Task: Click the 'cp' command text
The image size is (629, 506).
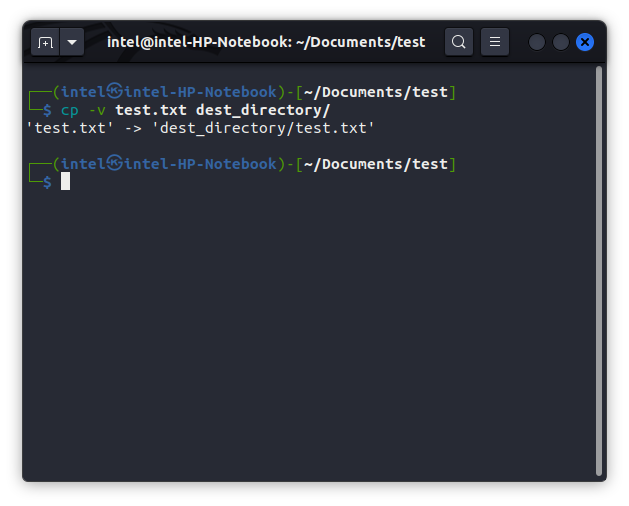Action: point(69,110)
